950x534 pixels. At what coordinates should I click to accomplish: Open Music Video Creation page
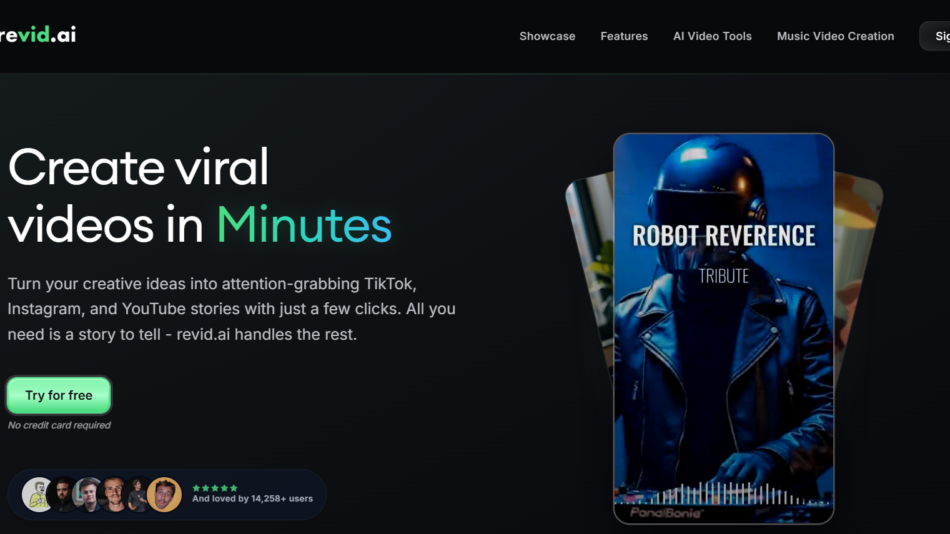pyautogui.click(x=835, y=36)
